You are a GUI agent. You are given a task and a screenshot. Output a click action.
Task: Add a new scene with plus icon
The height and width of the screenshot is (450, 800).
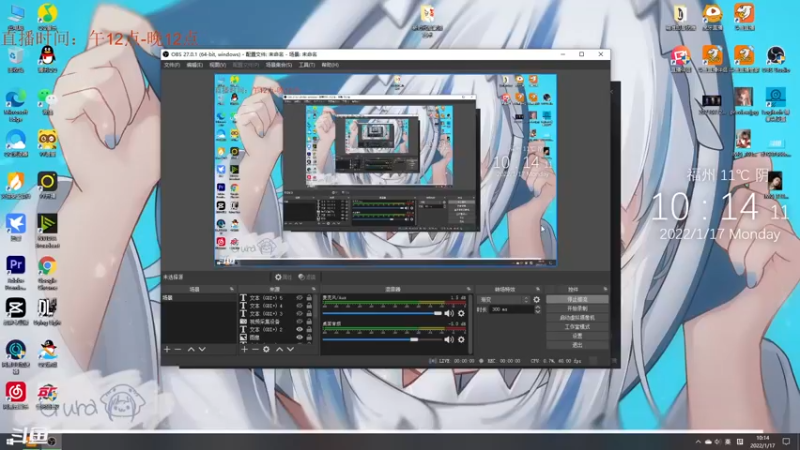[x=167, y=349]
